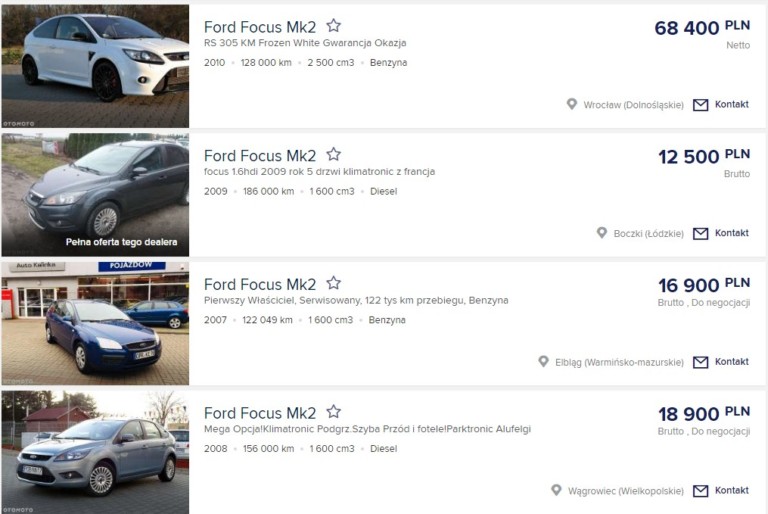Star the 68 400 PLN Ford Focus listing

pyautogui.click(x=334, y=27)
